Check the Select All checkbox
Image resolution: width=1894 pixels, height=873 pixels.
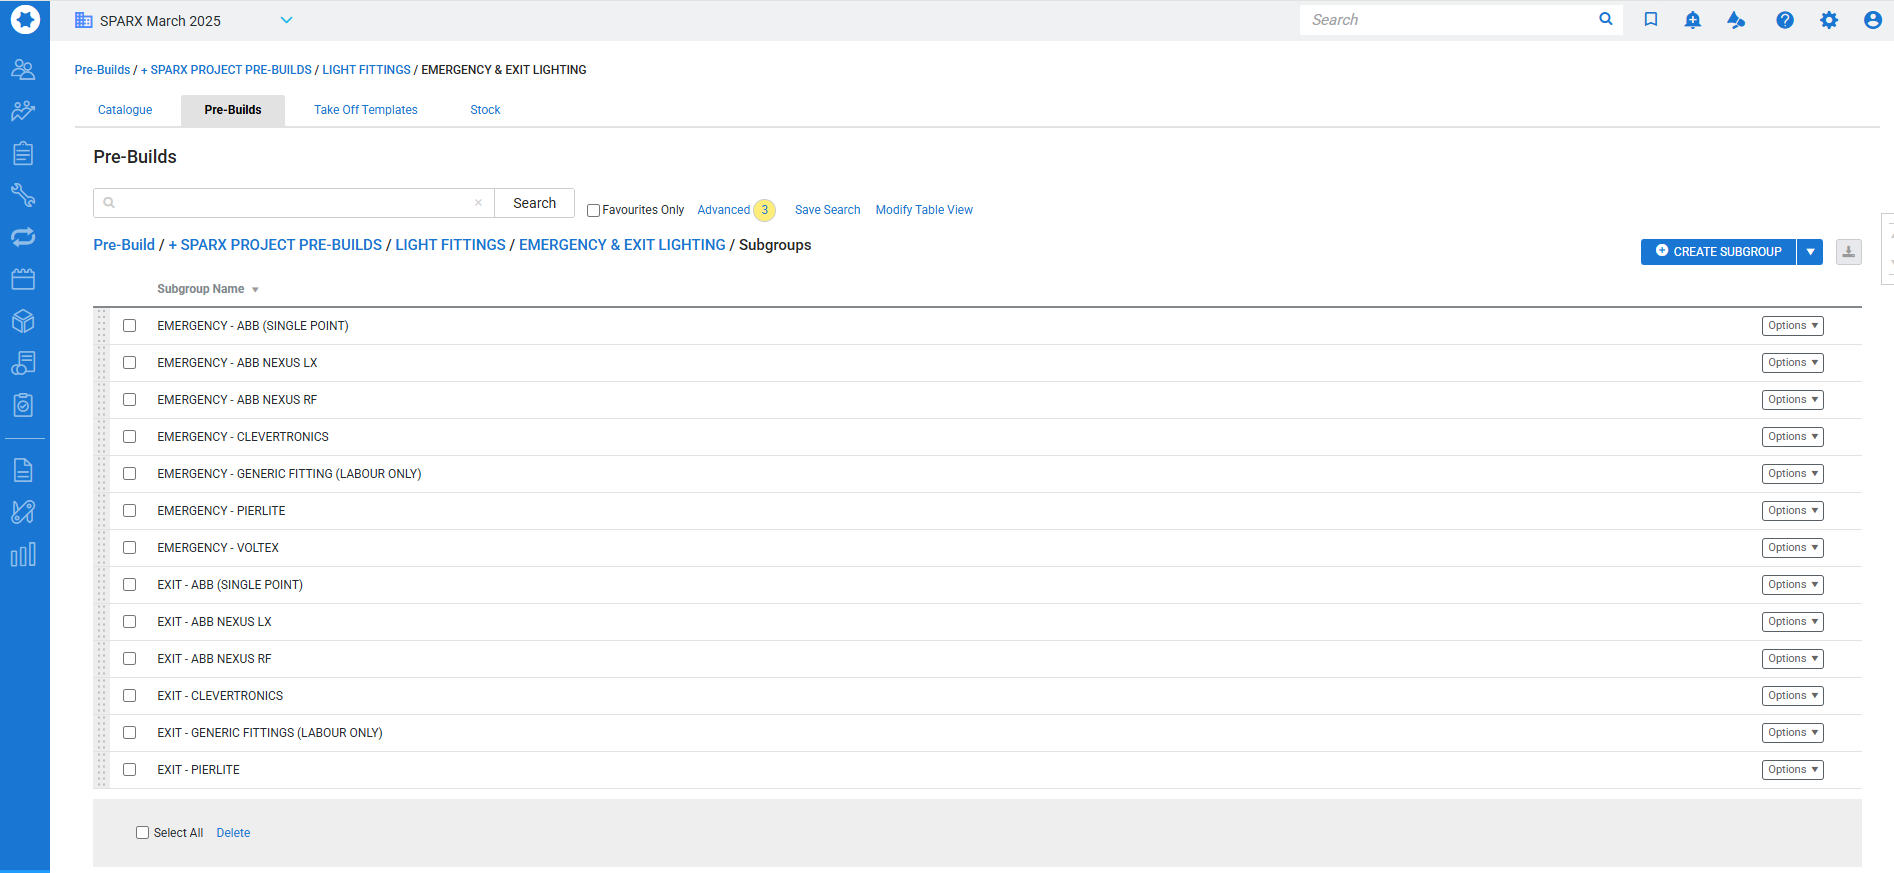(x=143, y=833)
